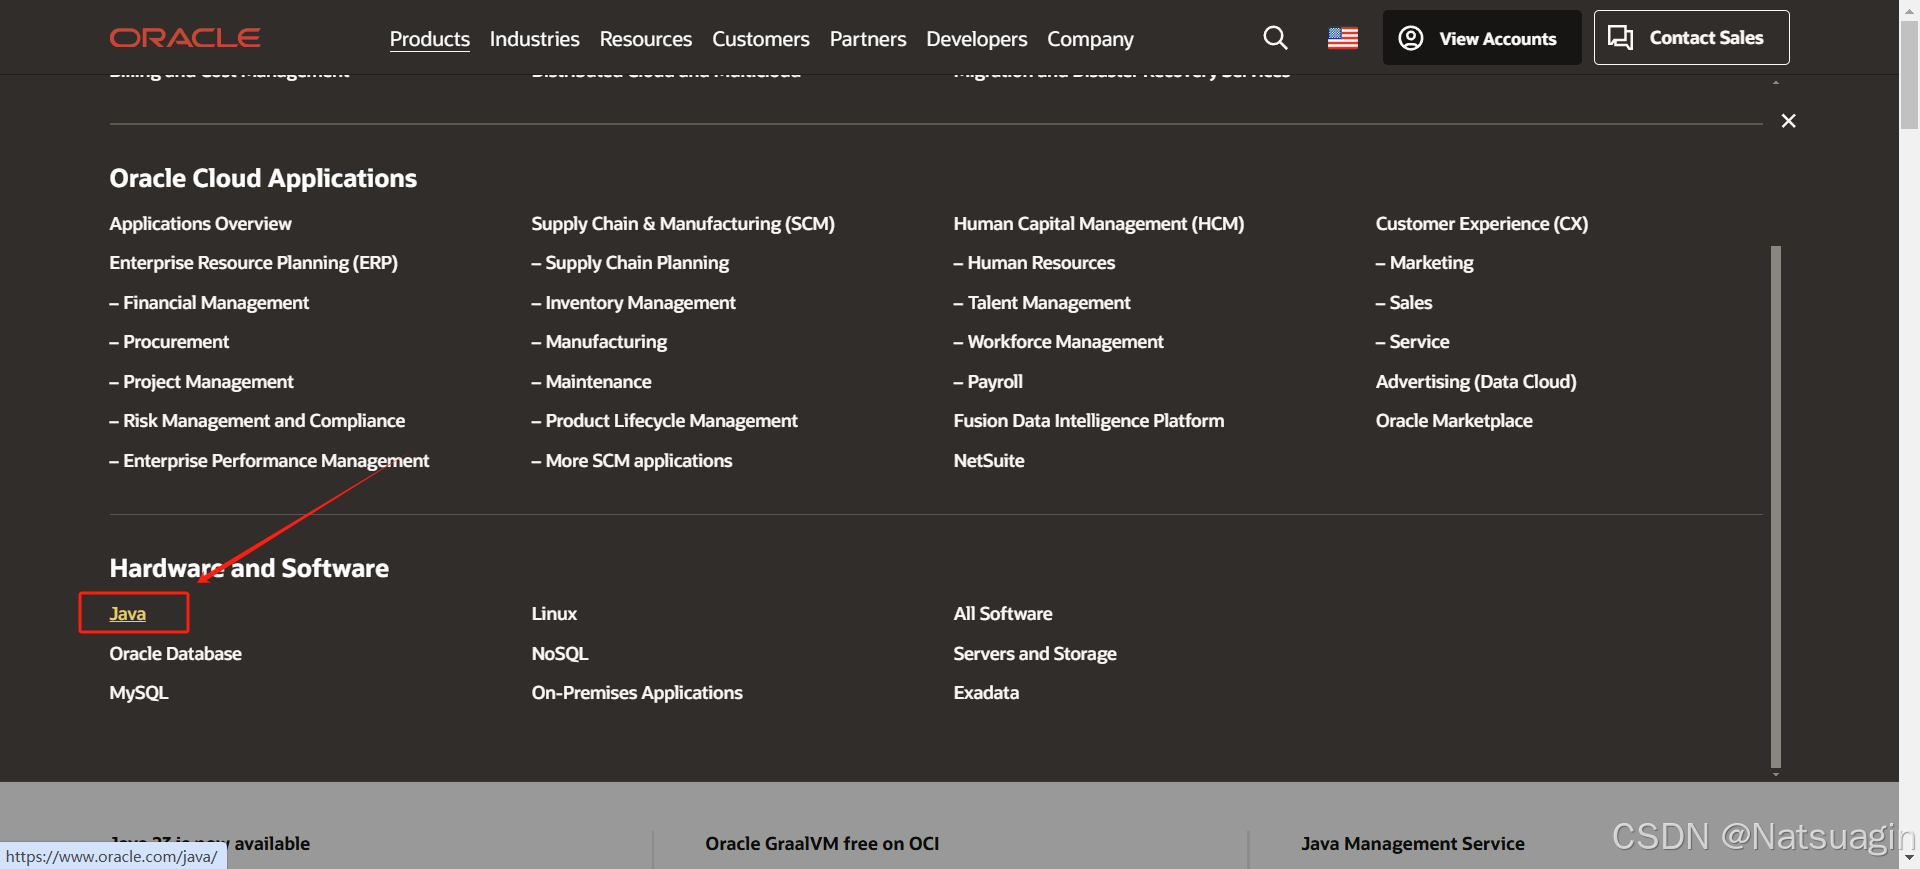Open Marketing link

coord(1424,262)
